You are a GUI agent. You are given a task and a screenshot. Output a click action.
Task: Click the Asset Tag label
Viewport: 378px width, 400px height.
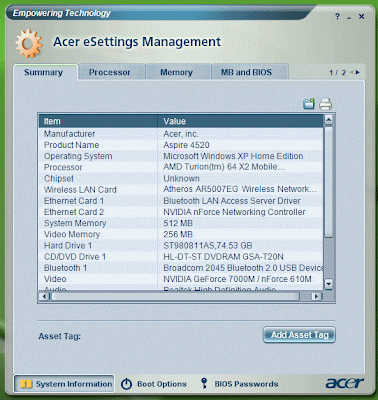pyautogui.click(x=60, y=336)
